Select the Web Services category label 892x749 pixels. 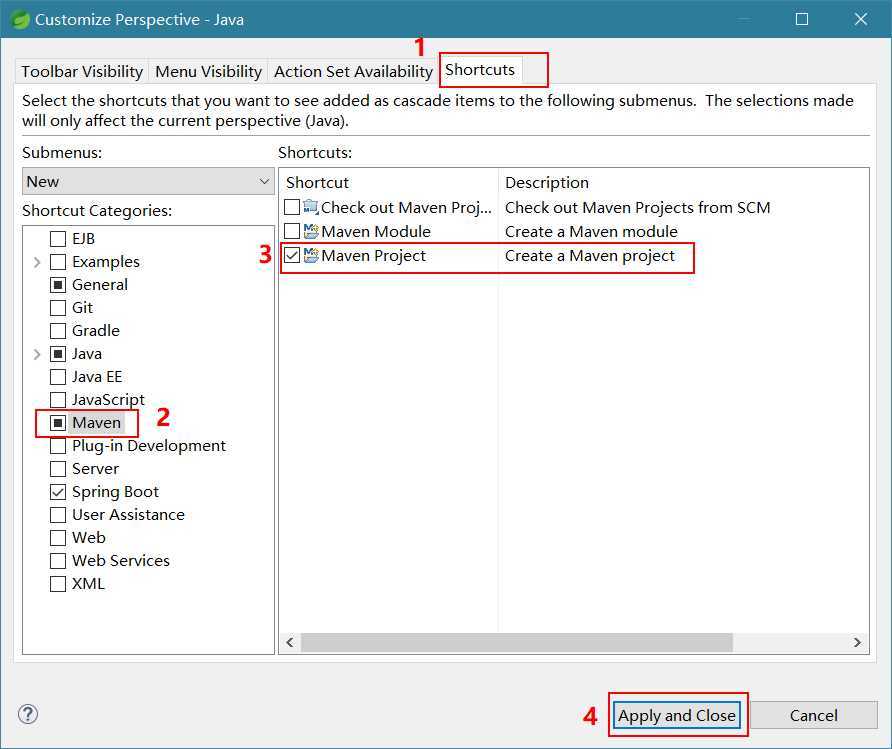point(121,561)
